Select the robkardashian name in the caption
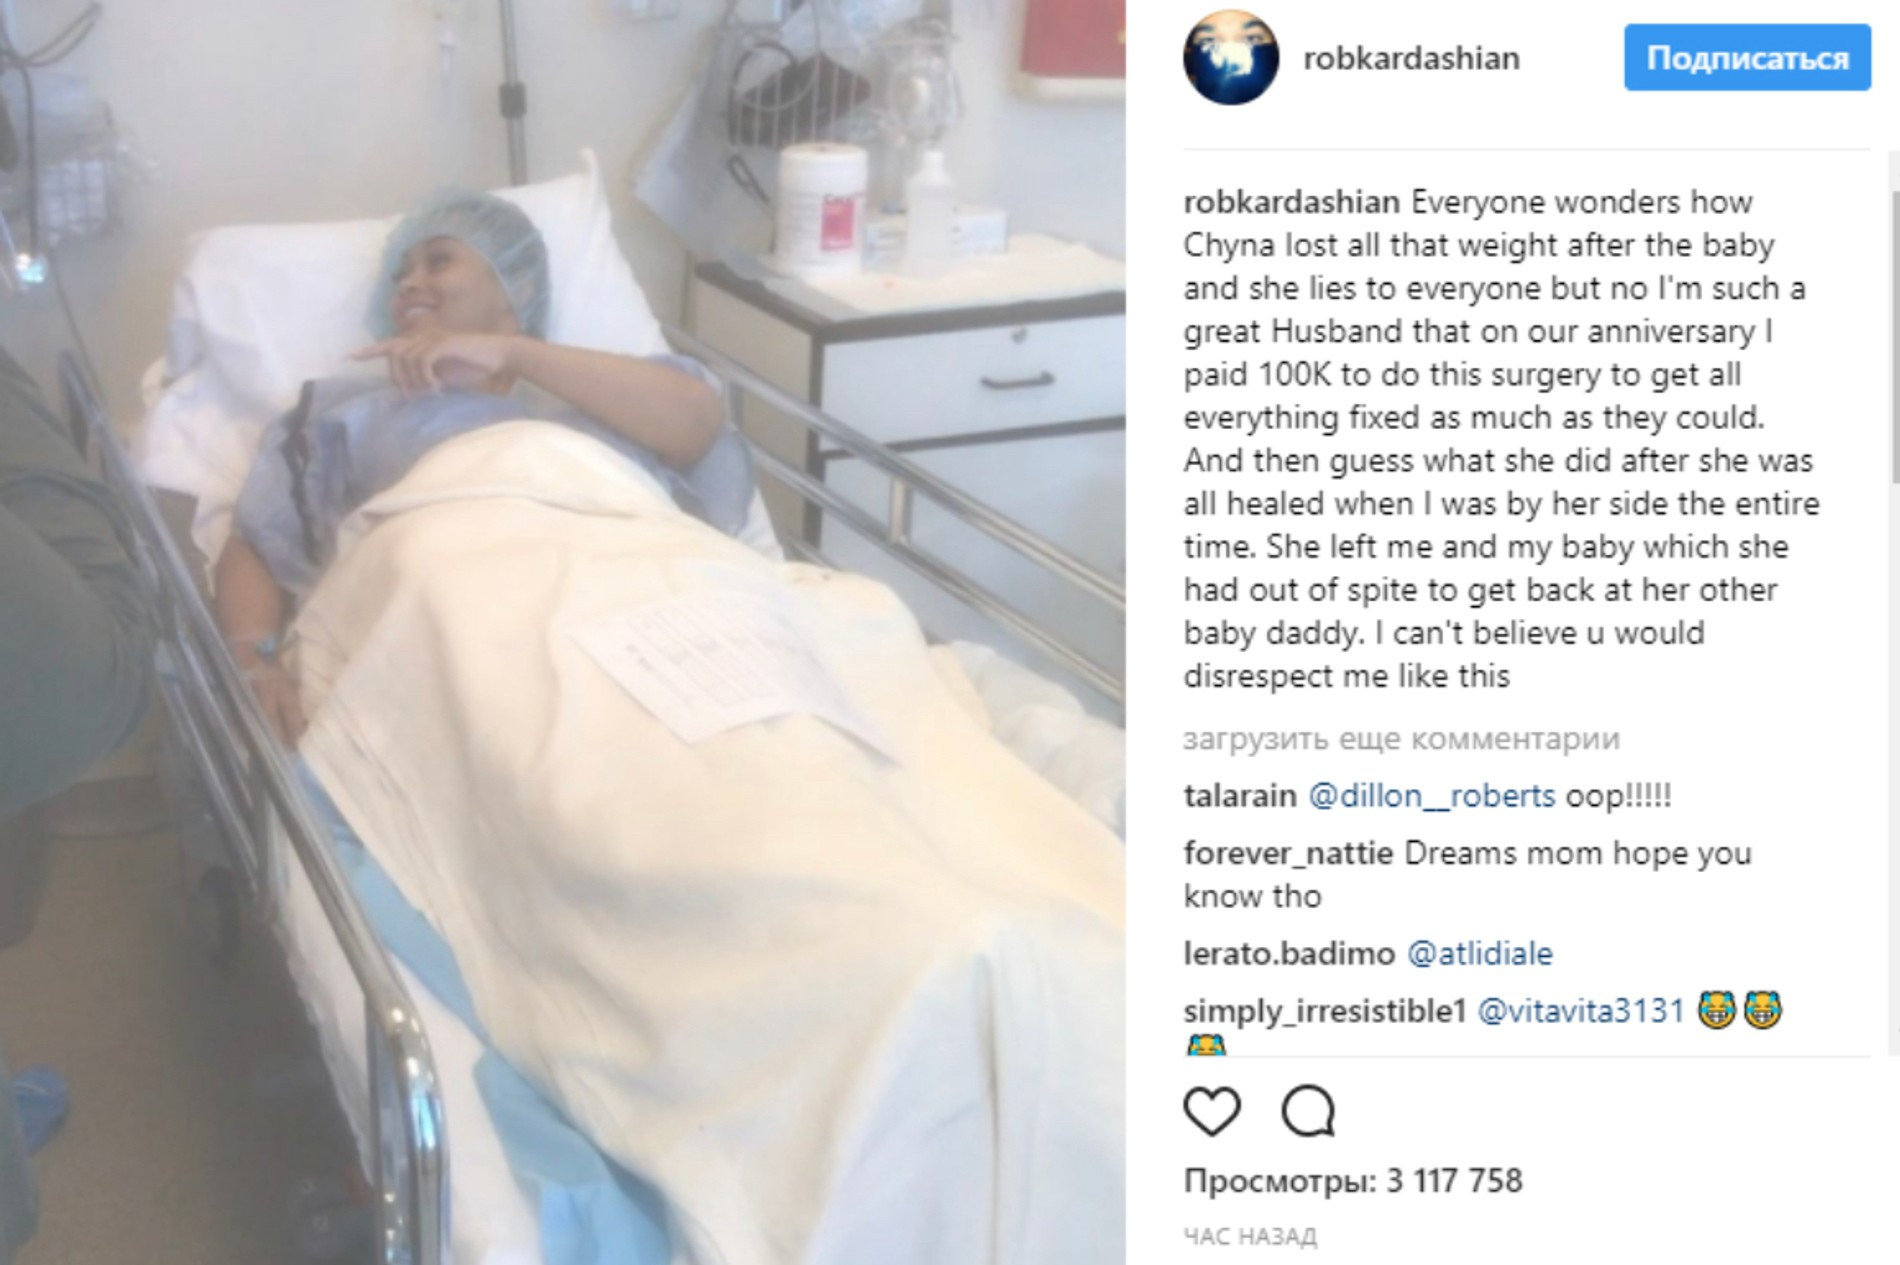This screenshot has height=1265, width=1900. click(x=1292, y=202)
